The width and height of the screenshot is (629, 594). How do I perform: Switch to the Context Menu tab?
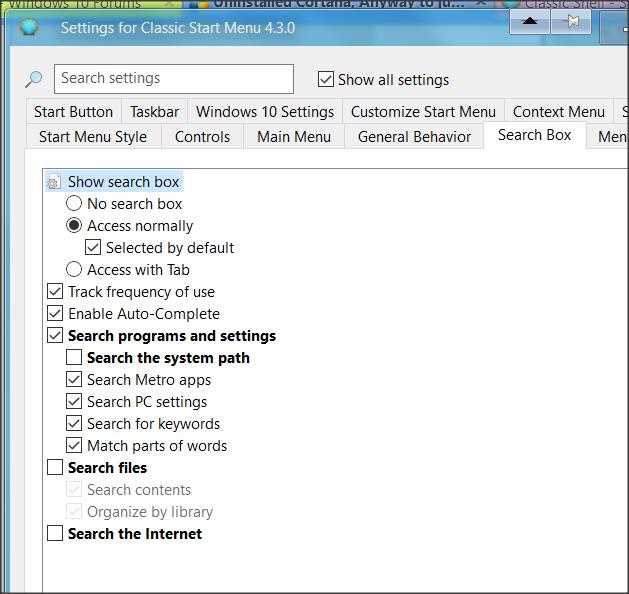pyautogui.click(x=559, y=112)
